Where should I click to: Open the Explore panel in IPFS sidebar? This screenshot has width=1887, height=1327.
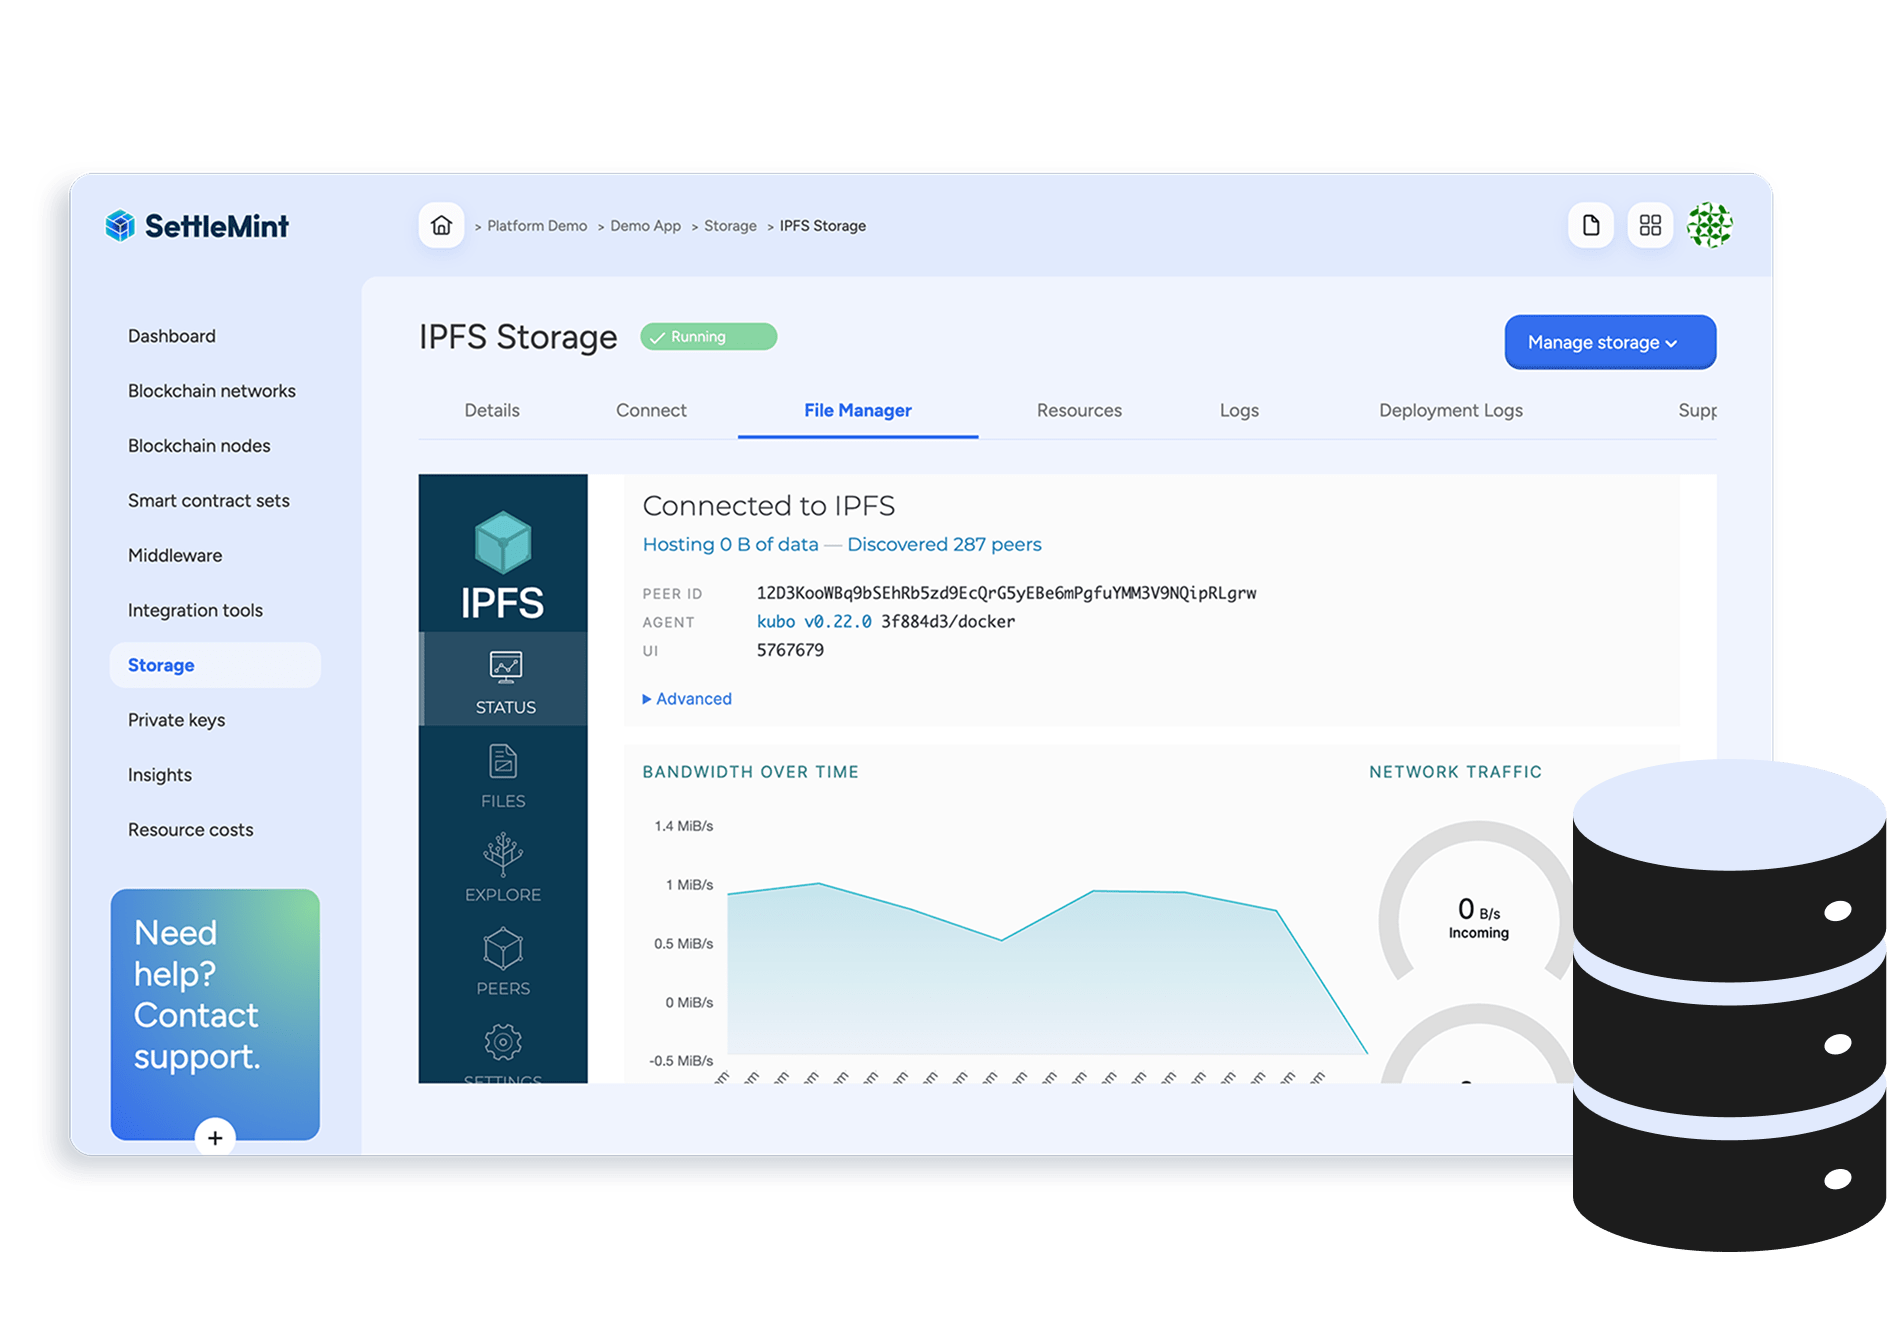click(503, 868)
